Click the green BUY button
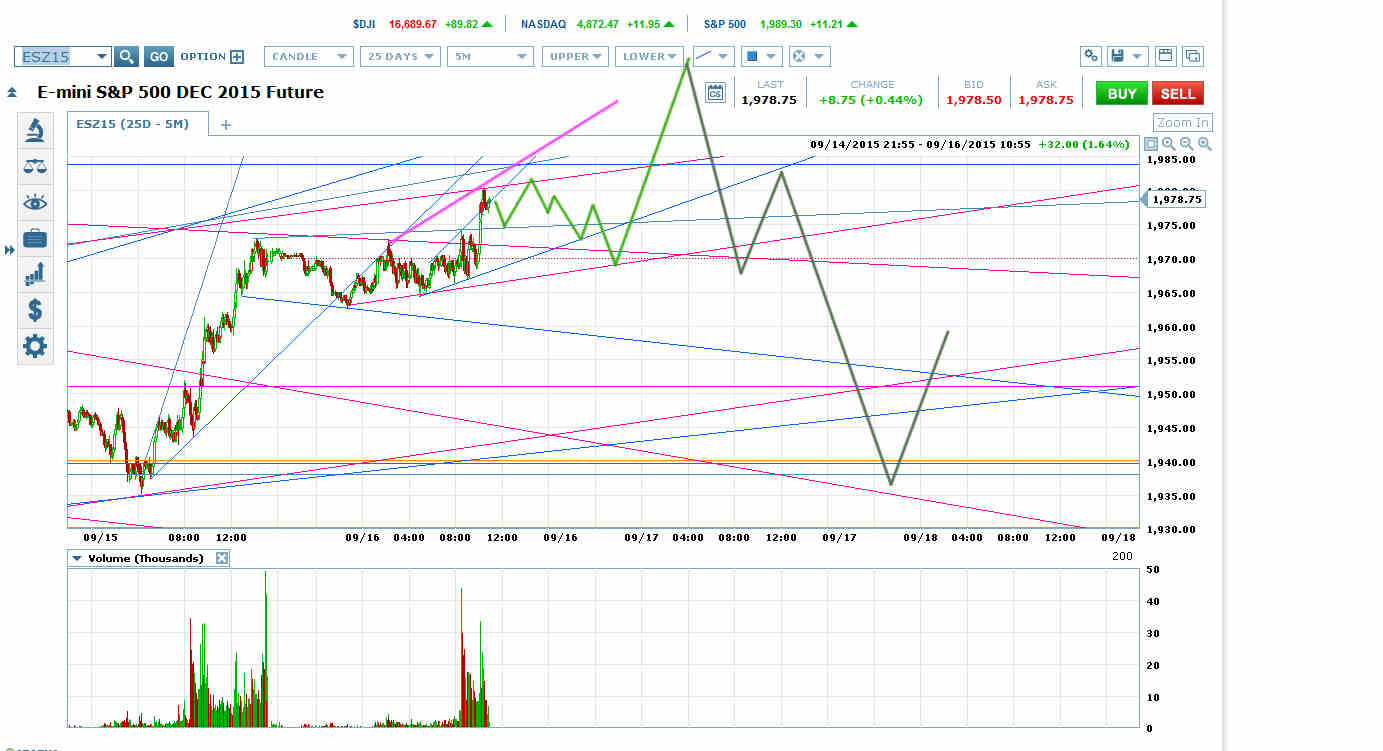 pyautogui.click(x=1122, y=93)
